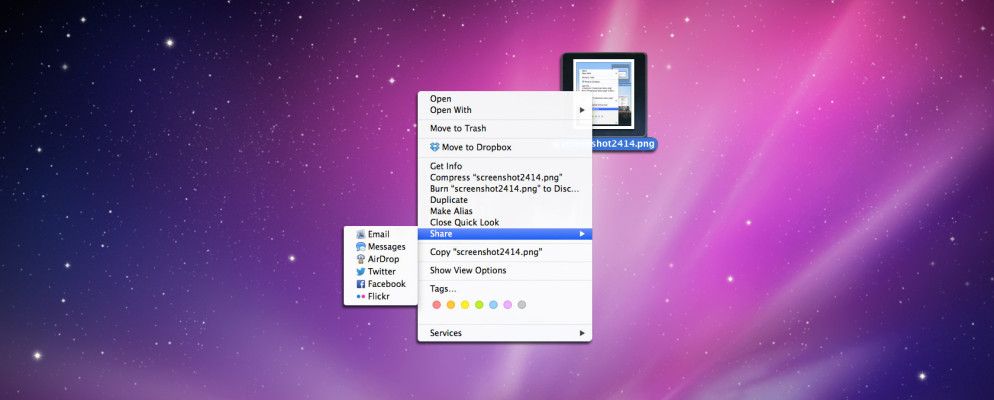Apply the orange tag color

click(x=451, y=305)
